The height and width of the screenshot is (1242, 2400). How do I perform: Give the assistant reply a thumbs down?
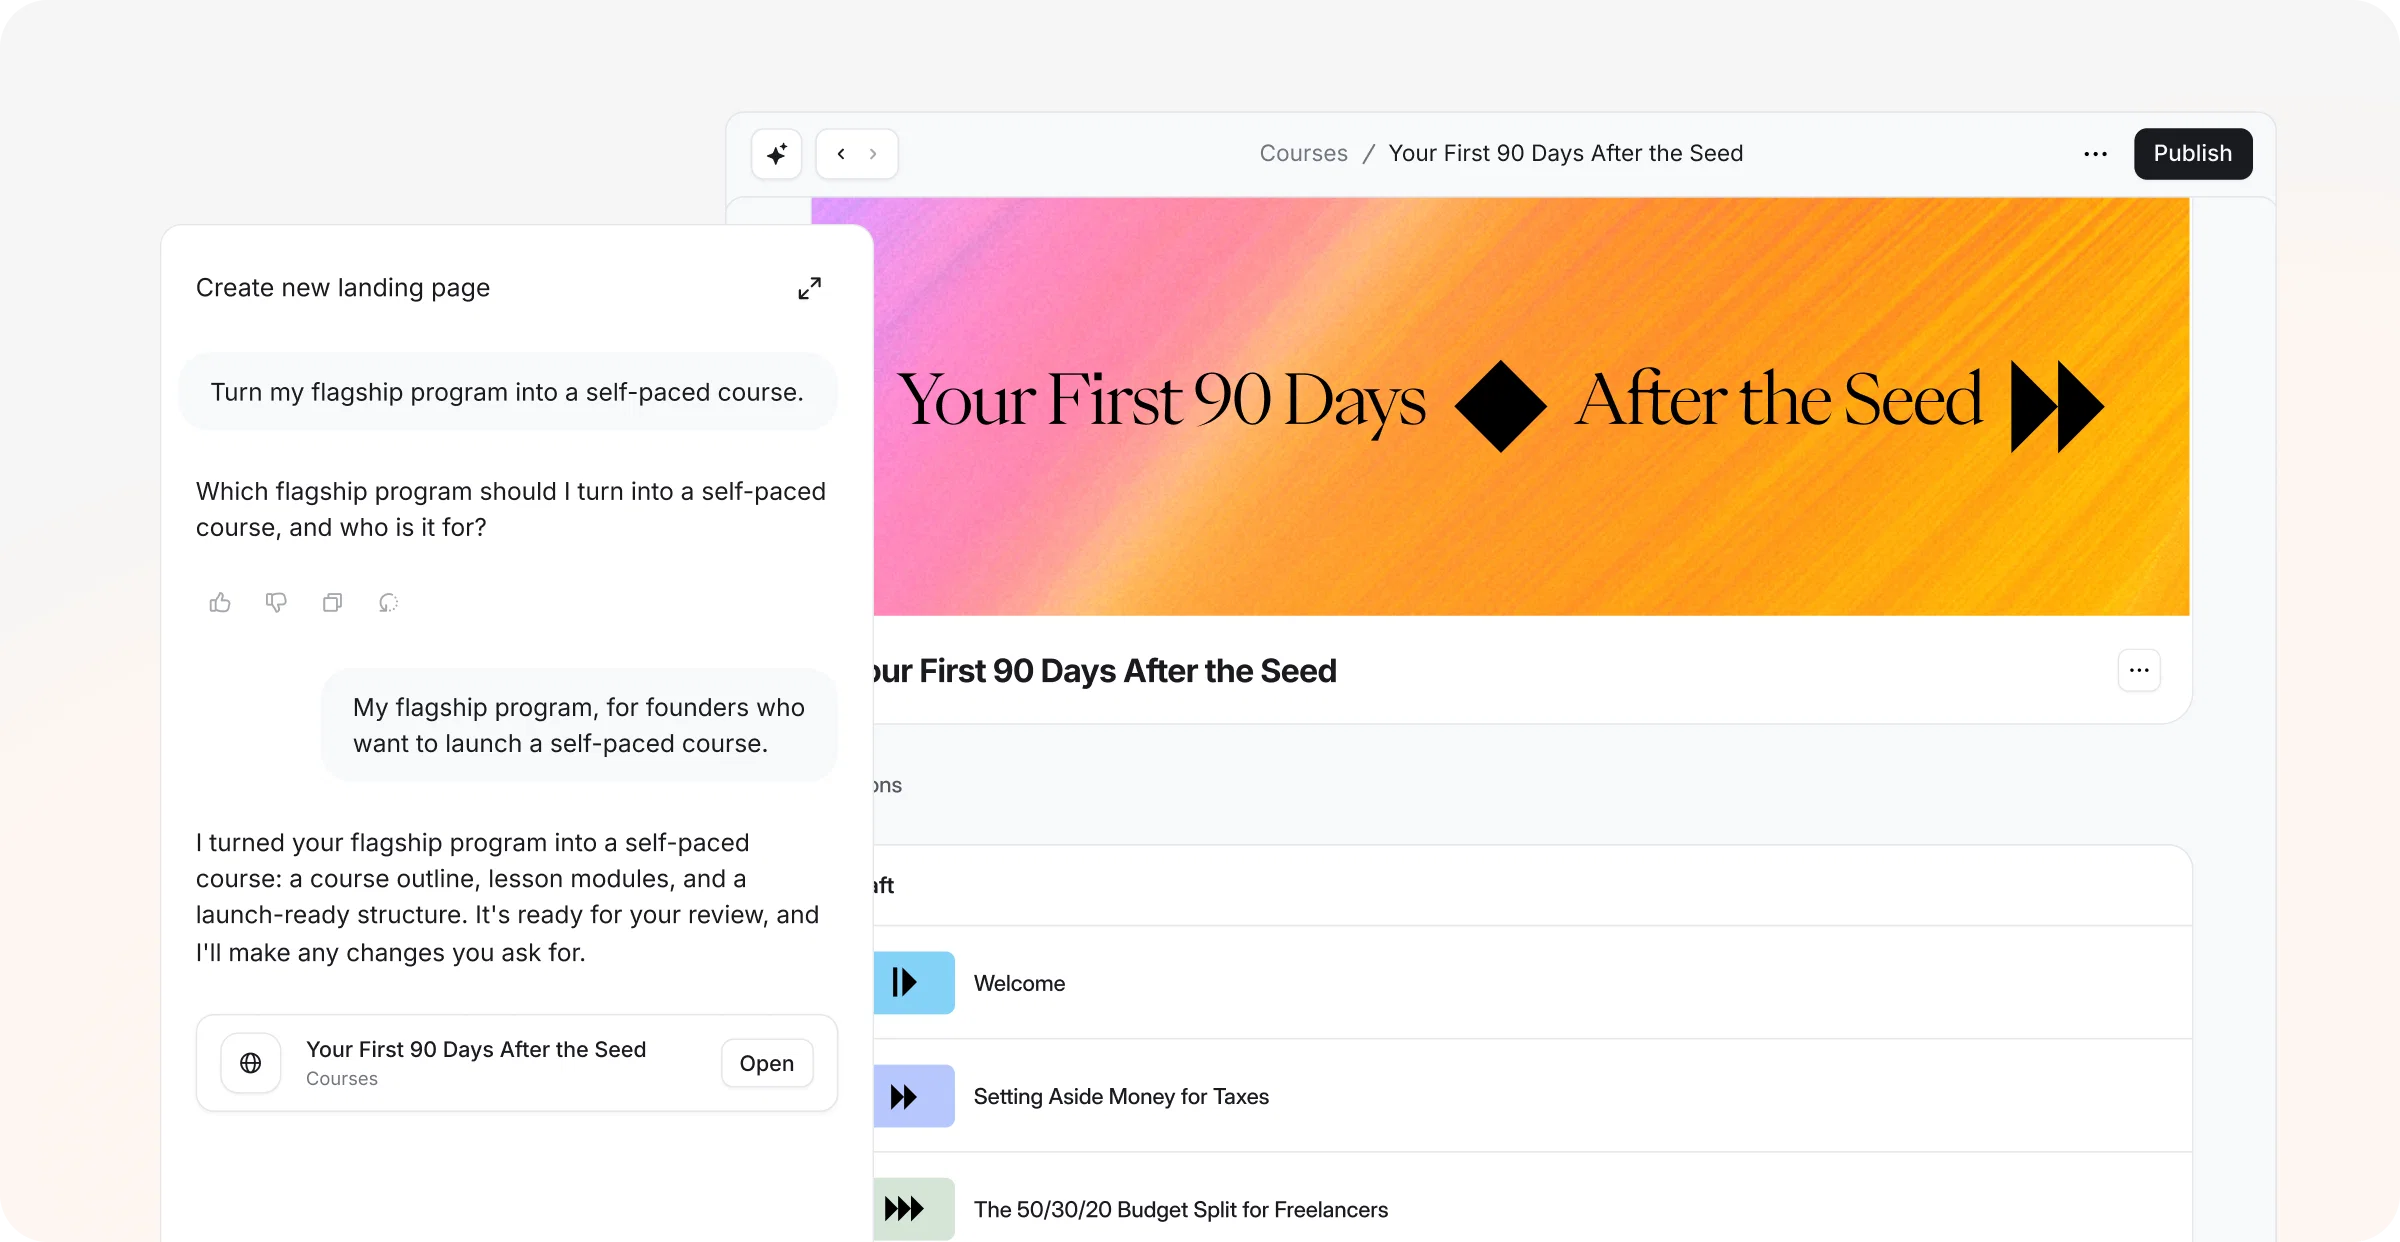tap(276, 602)
